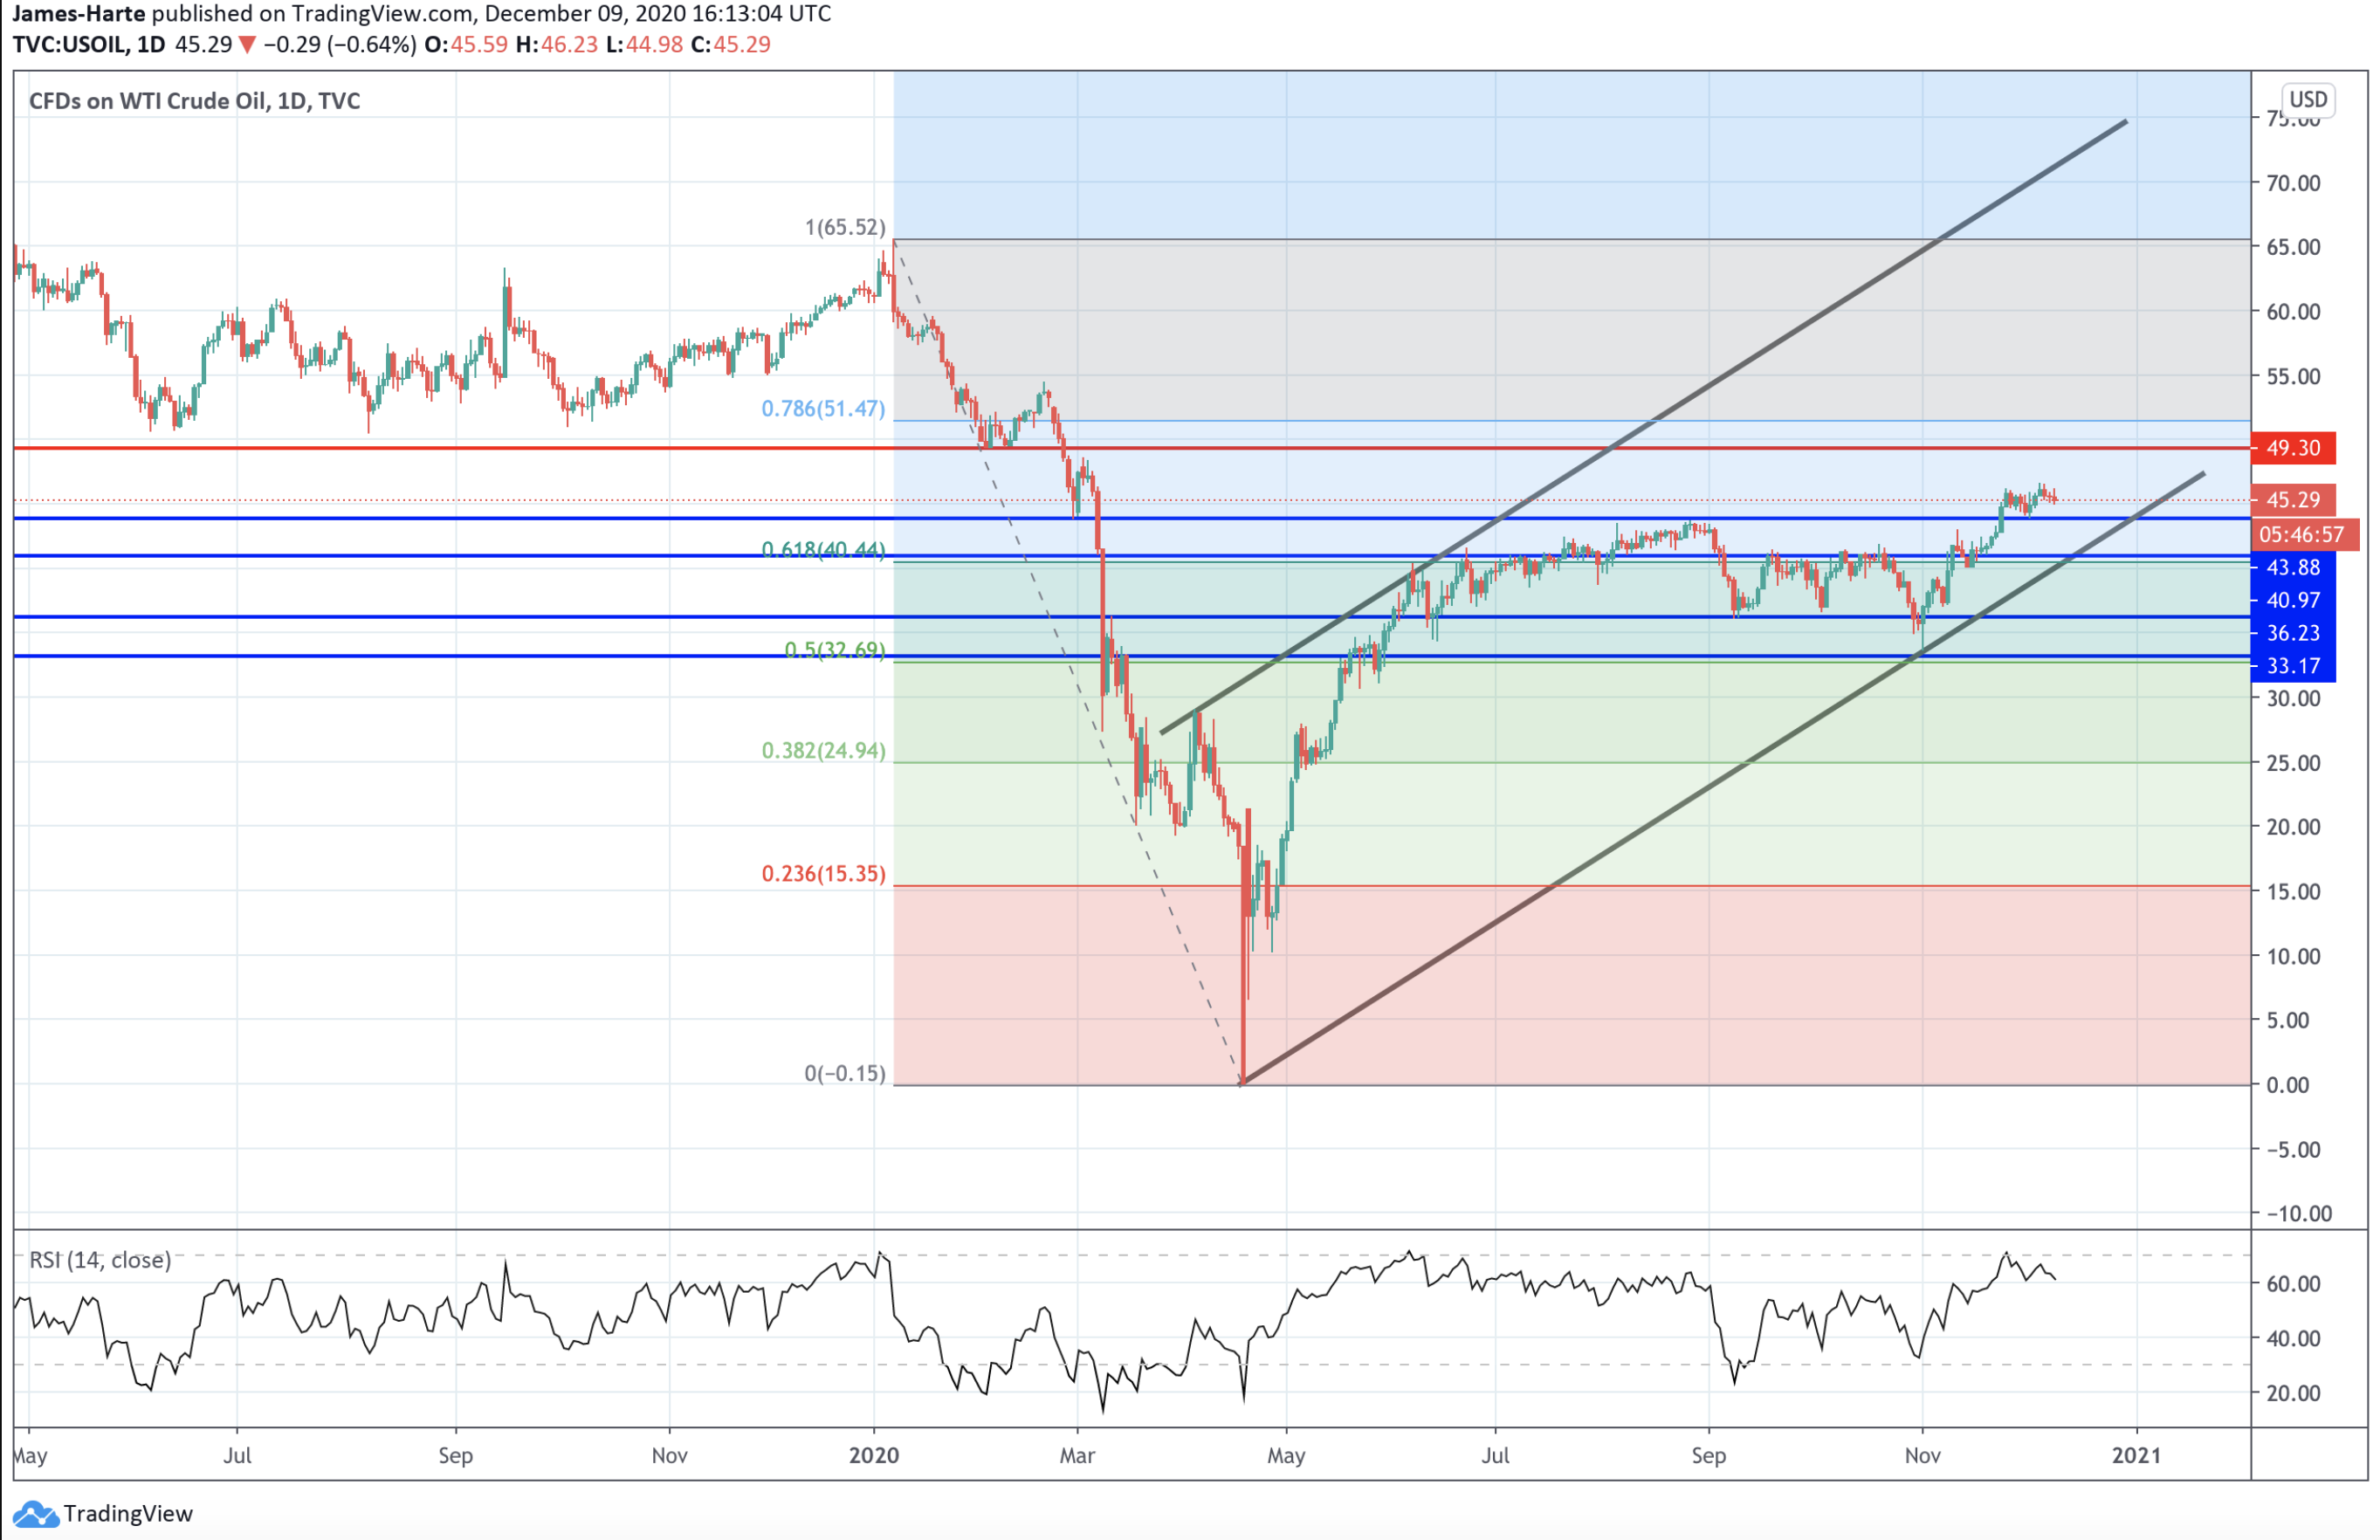
Task: Click the 2020 label on time axis
Action: click(873, 1456)
